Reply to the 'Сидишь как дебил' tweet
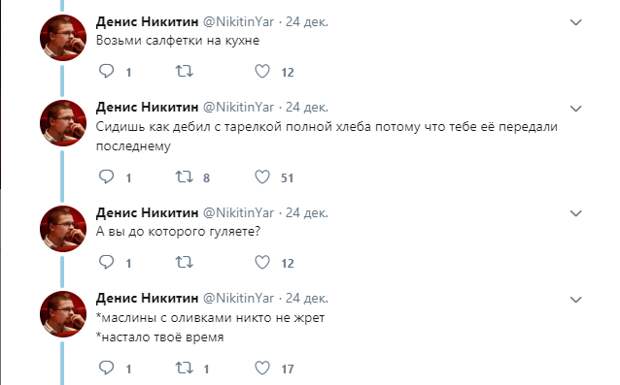Screen dimensions: 620x385 coord(106,177)
